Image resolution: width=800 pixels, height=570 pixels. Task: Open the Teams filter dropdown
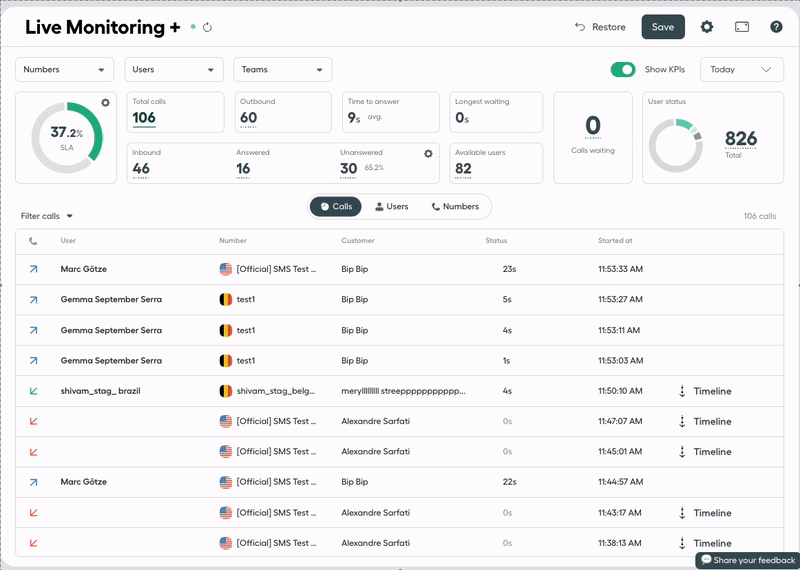pyautogui.click(x=283, y=70)
